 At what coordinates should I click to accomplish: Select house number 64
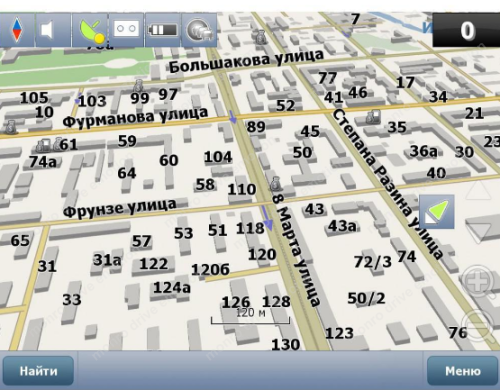(127, 173)
